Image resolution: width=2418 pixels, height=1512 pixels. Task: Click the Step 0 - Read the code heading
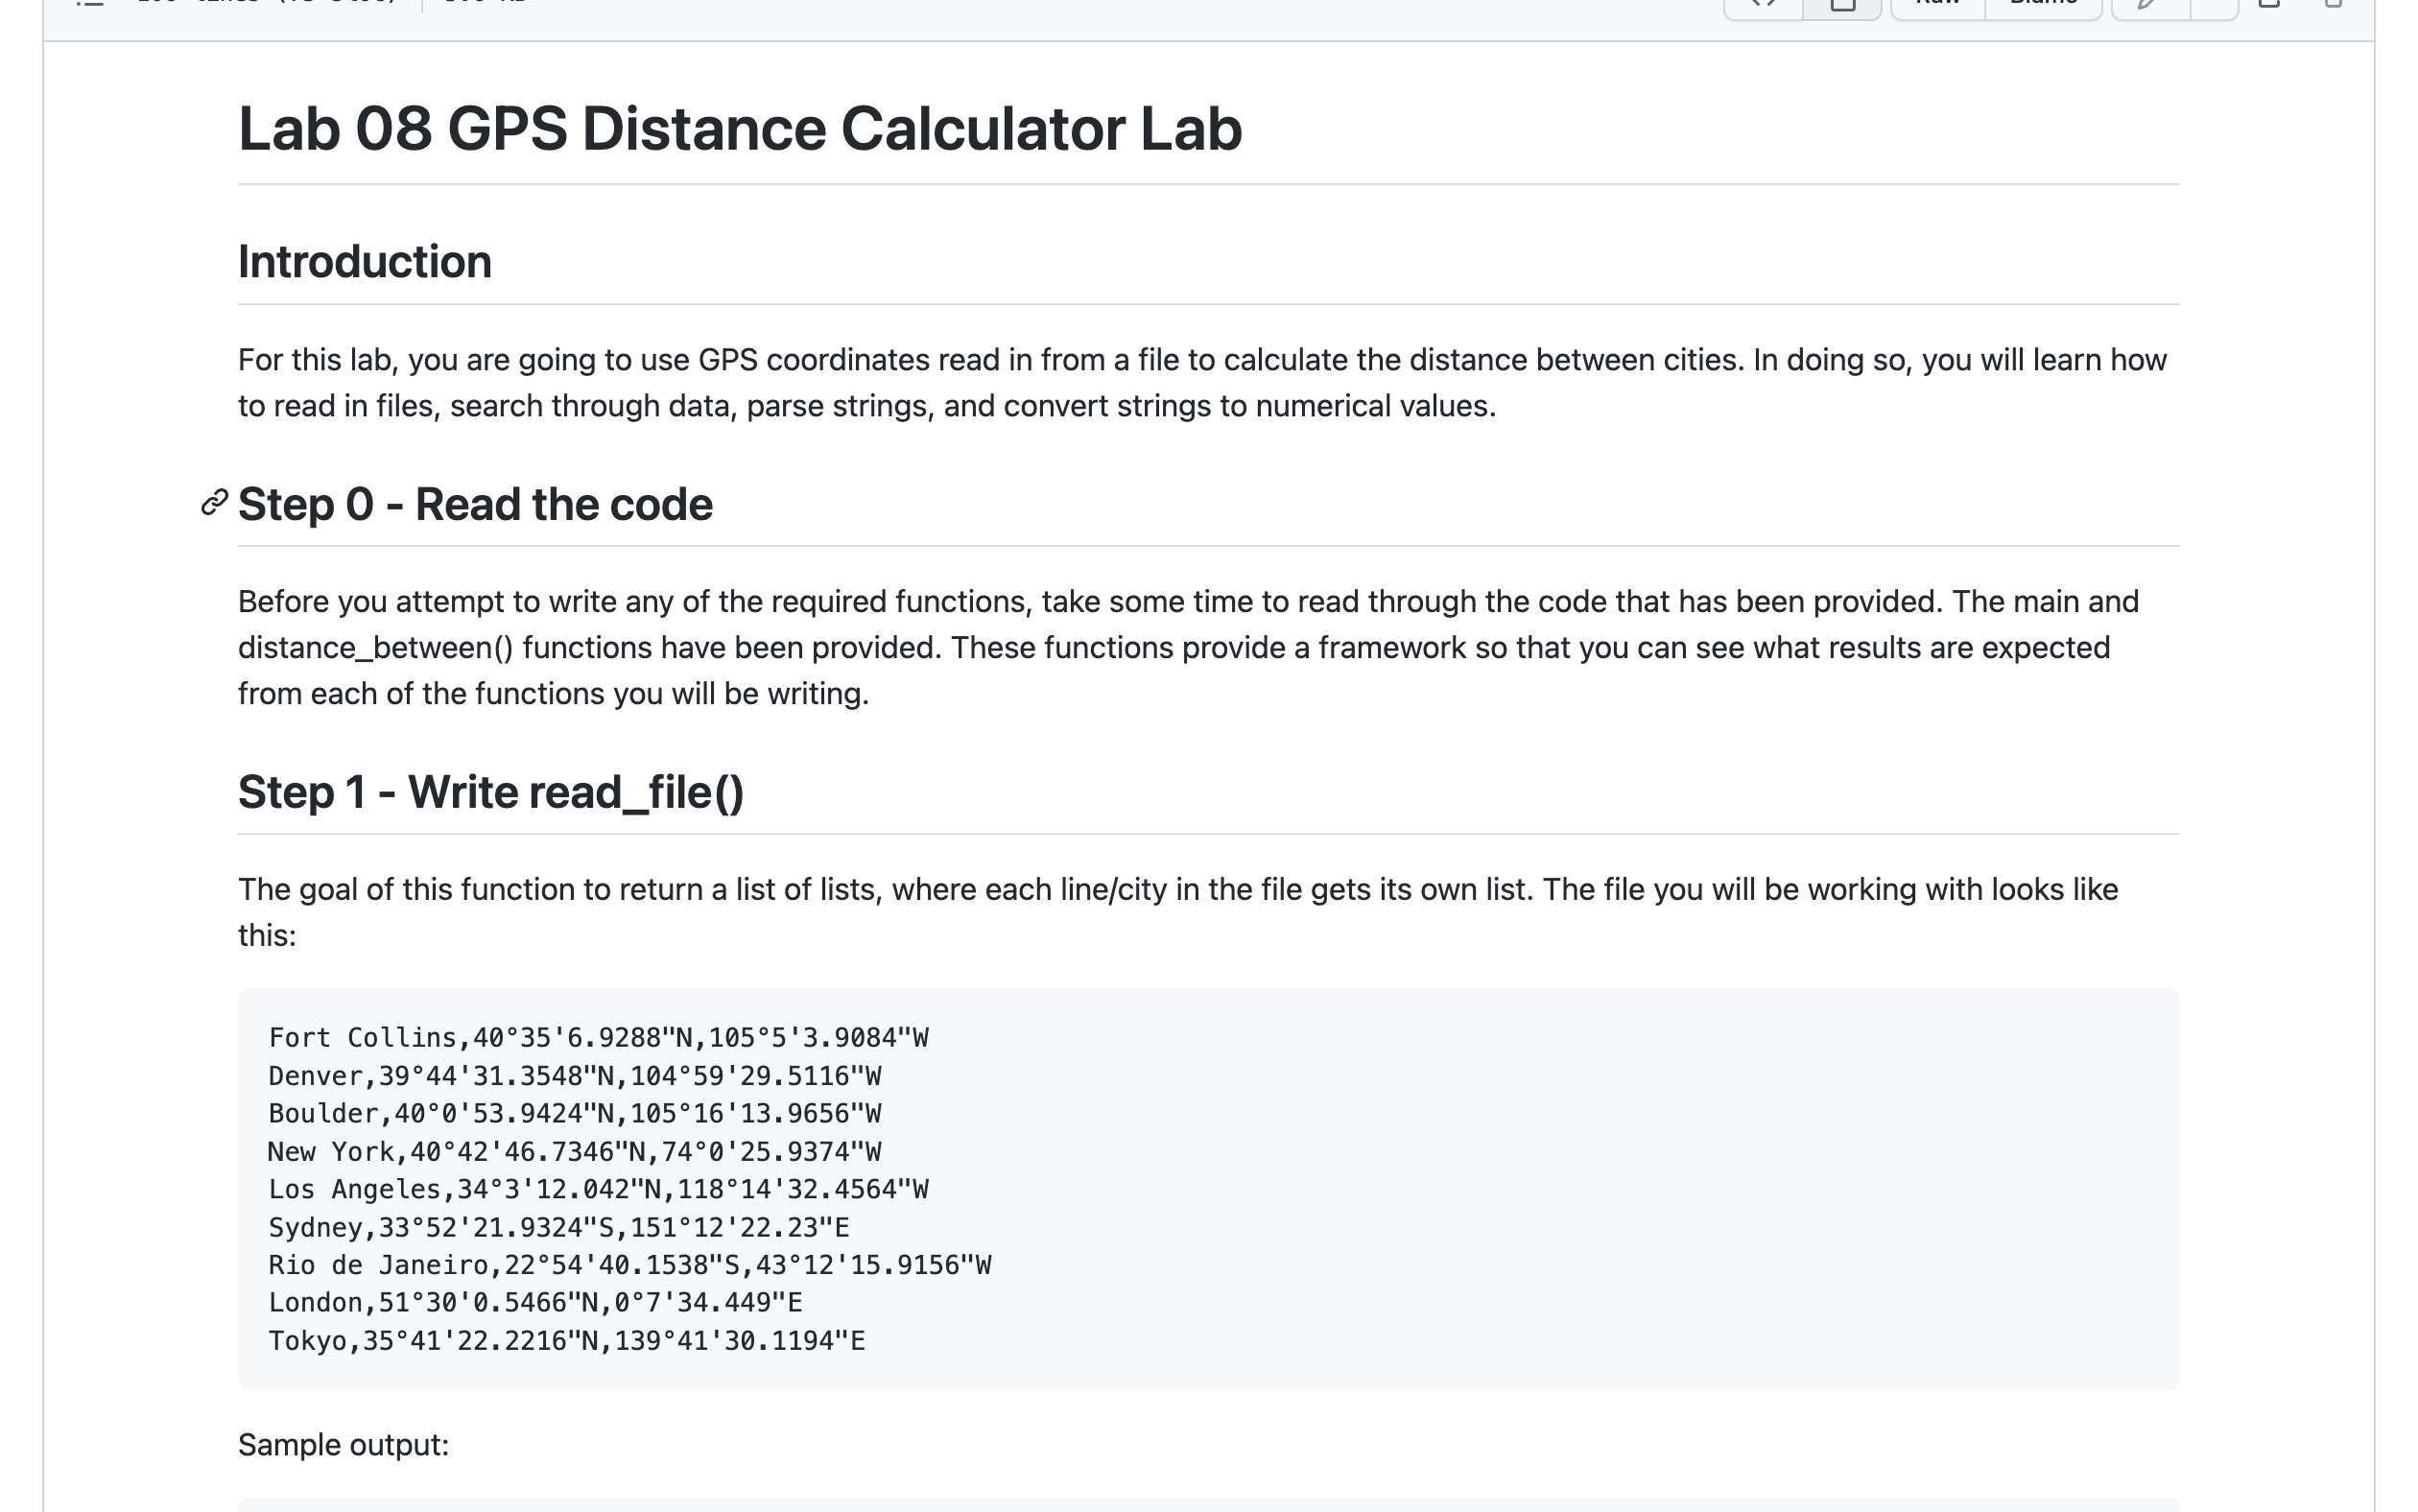475,504
